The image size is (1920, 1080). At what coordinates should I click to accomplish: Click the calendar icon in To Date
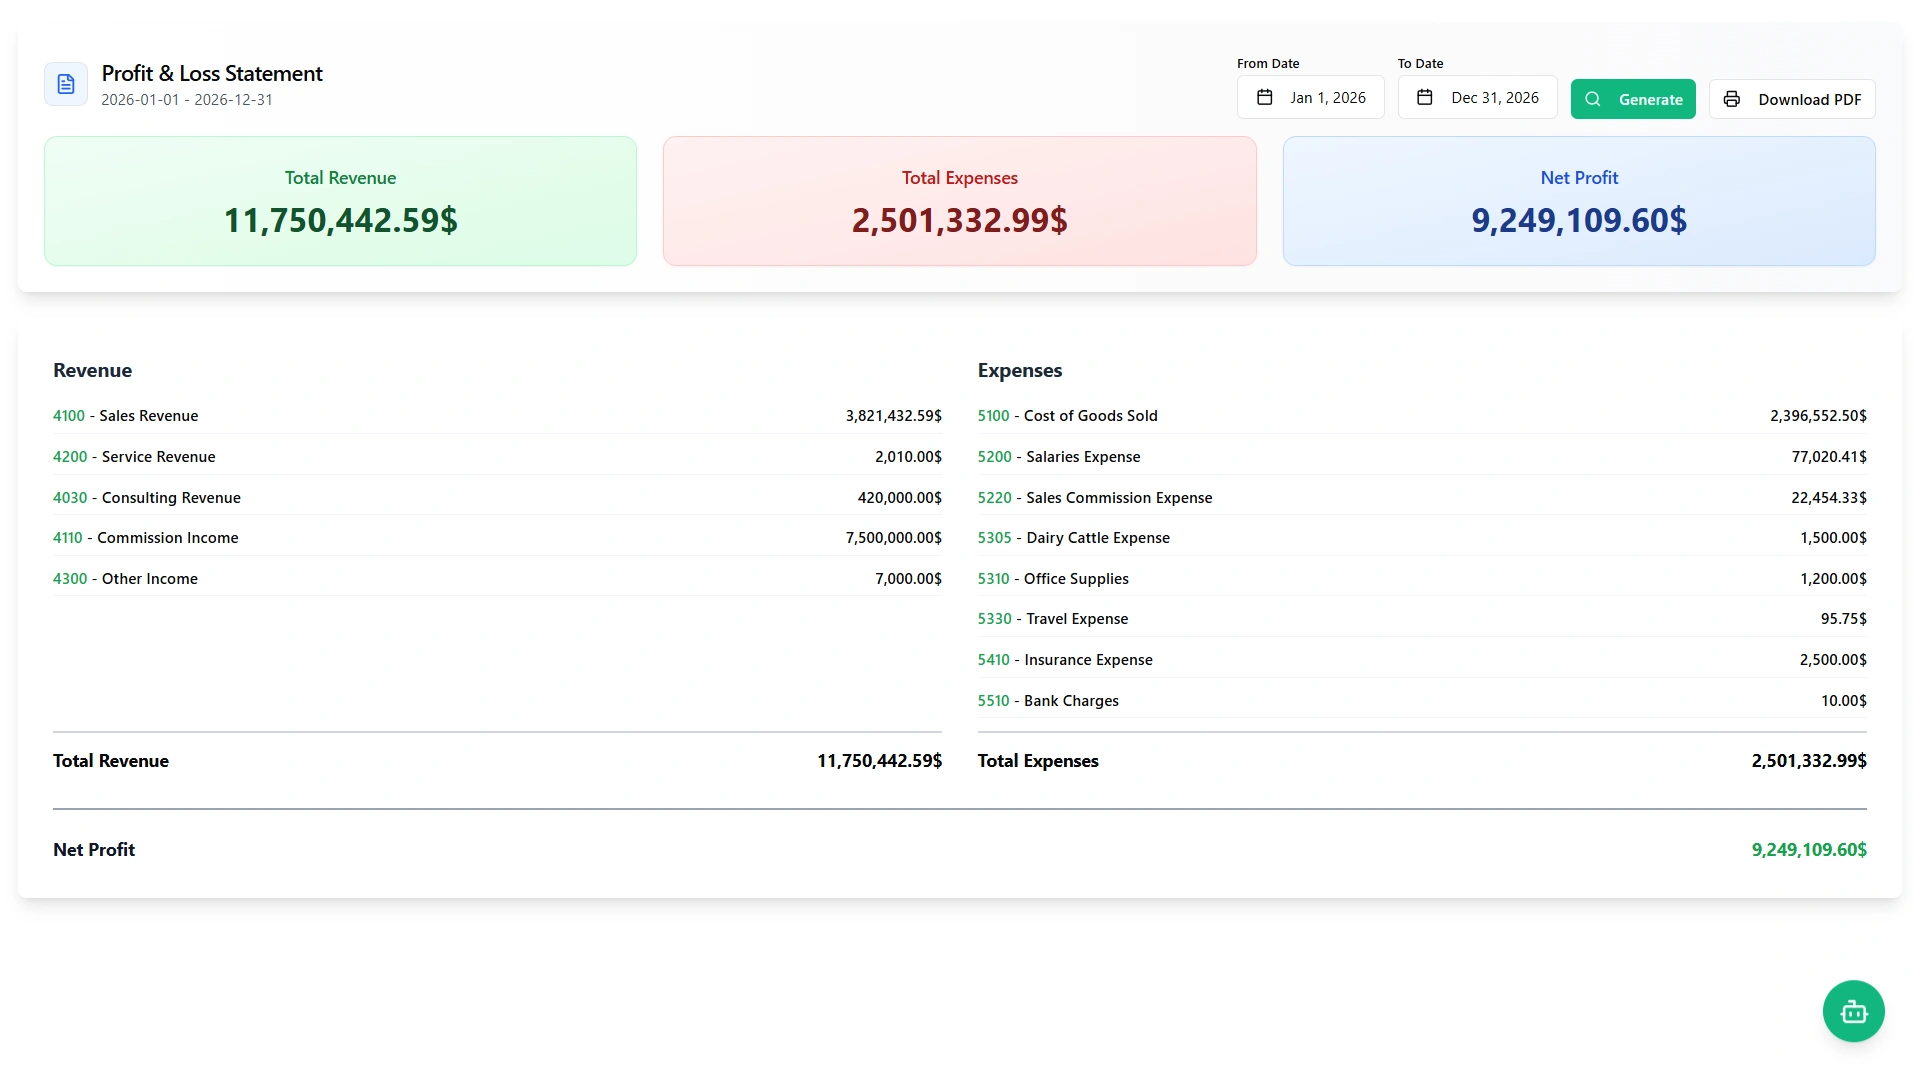pos(1425,97)
